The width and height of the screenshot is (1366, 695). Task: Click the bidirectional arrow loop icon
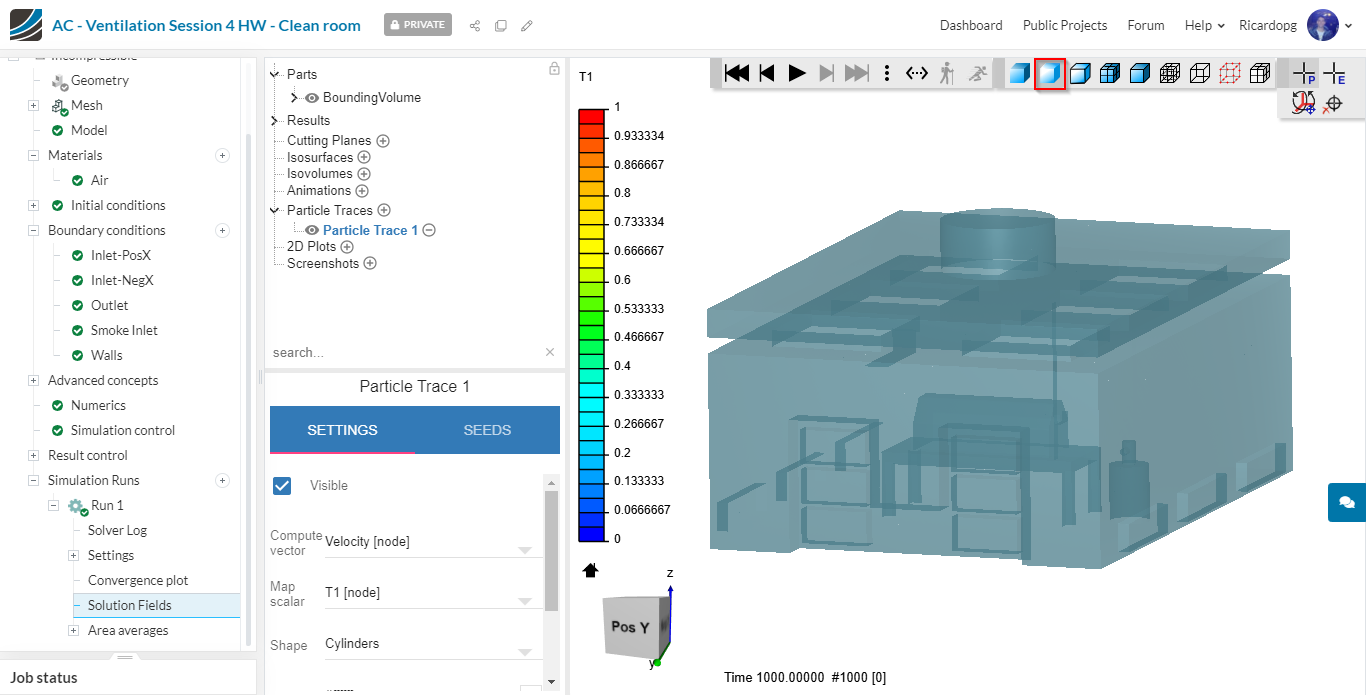coord(917,73)
